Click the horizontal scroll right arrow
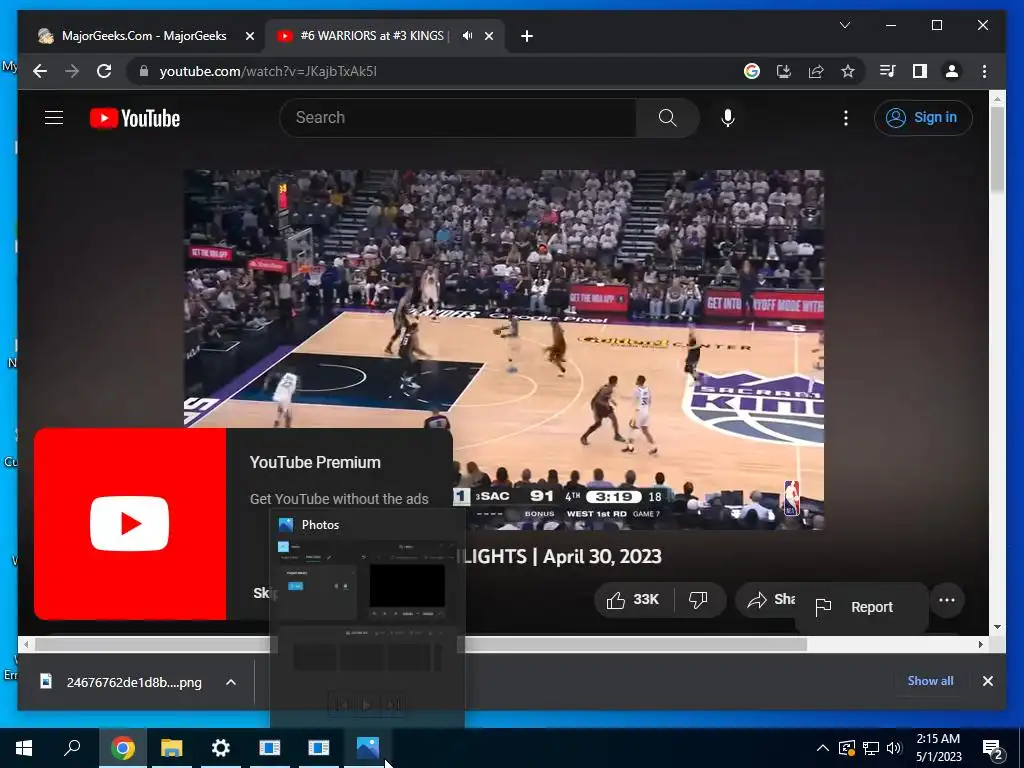This screenshot has width=1024, height=768. tap(980, 644)
